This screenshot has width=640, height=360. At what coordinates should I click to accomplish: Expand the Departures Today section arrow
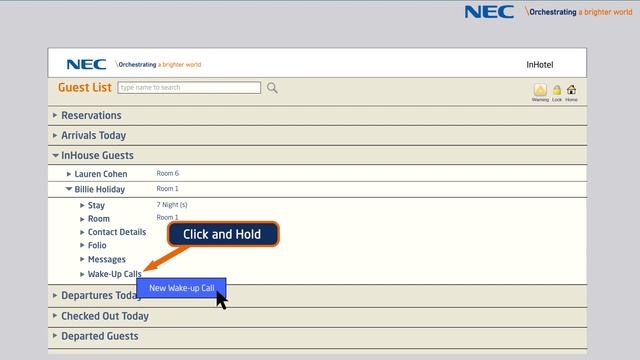[55, 295]
